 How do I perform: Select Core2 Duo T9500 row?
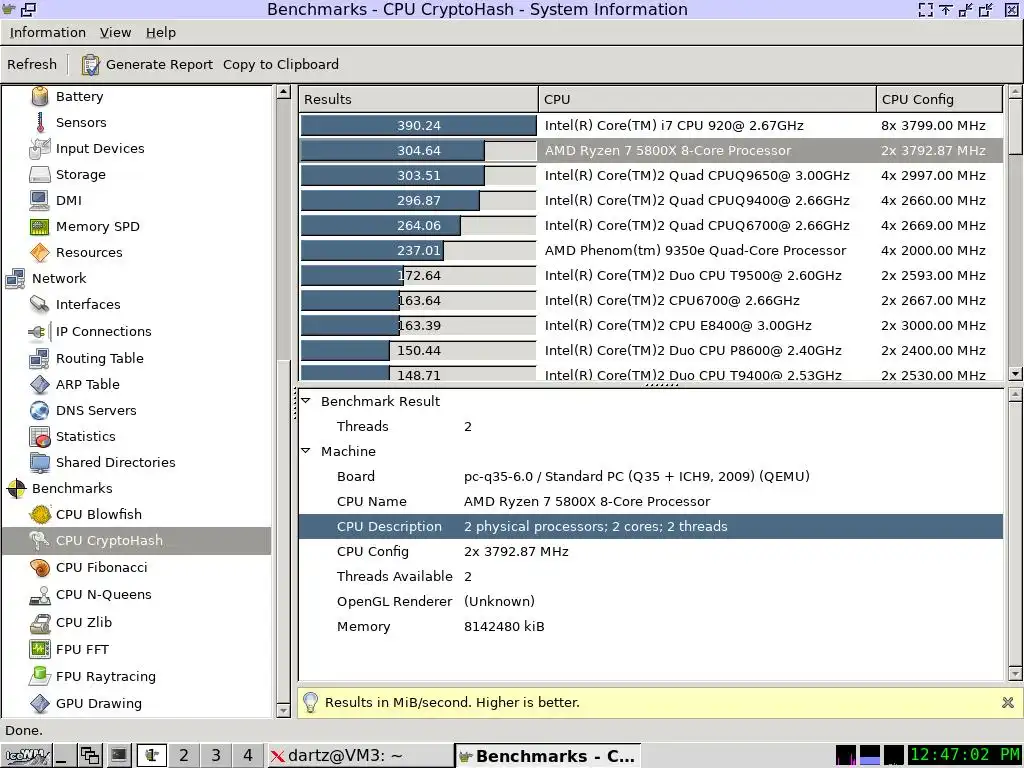651,276
